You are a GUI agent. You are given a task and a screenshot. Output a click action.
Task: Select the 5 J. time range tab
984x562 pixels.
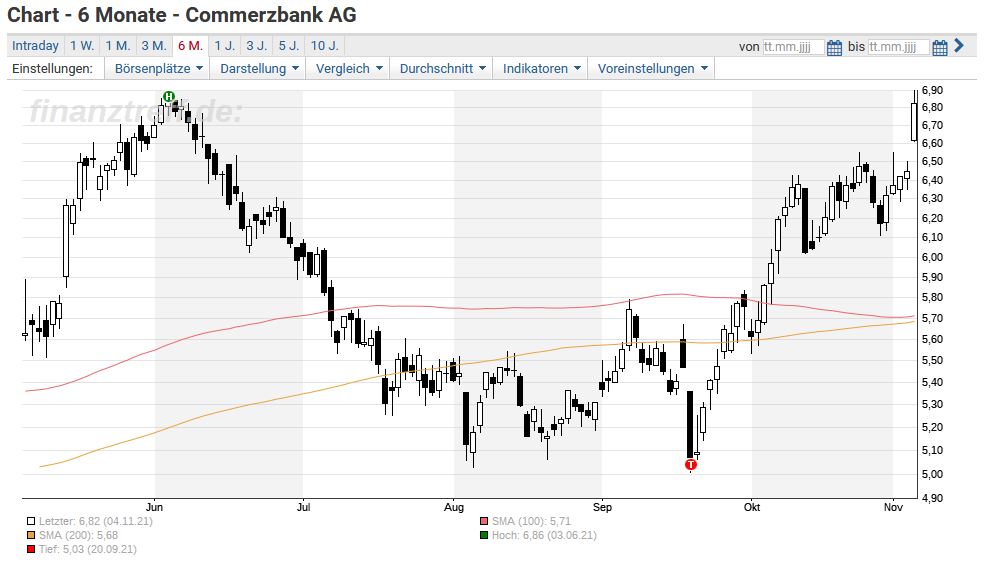pos(289,46)
